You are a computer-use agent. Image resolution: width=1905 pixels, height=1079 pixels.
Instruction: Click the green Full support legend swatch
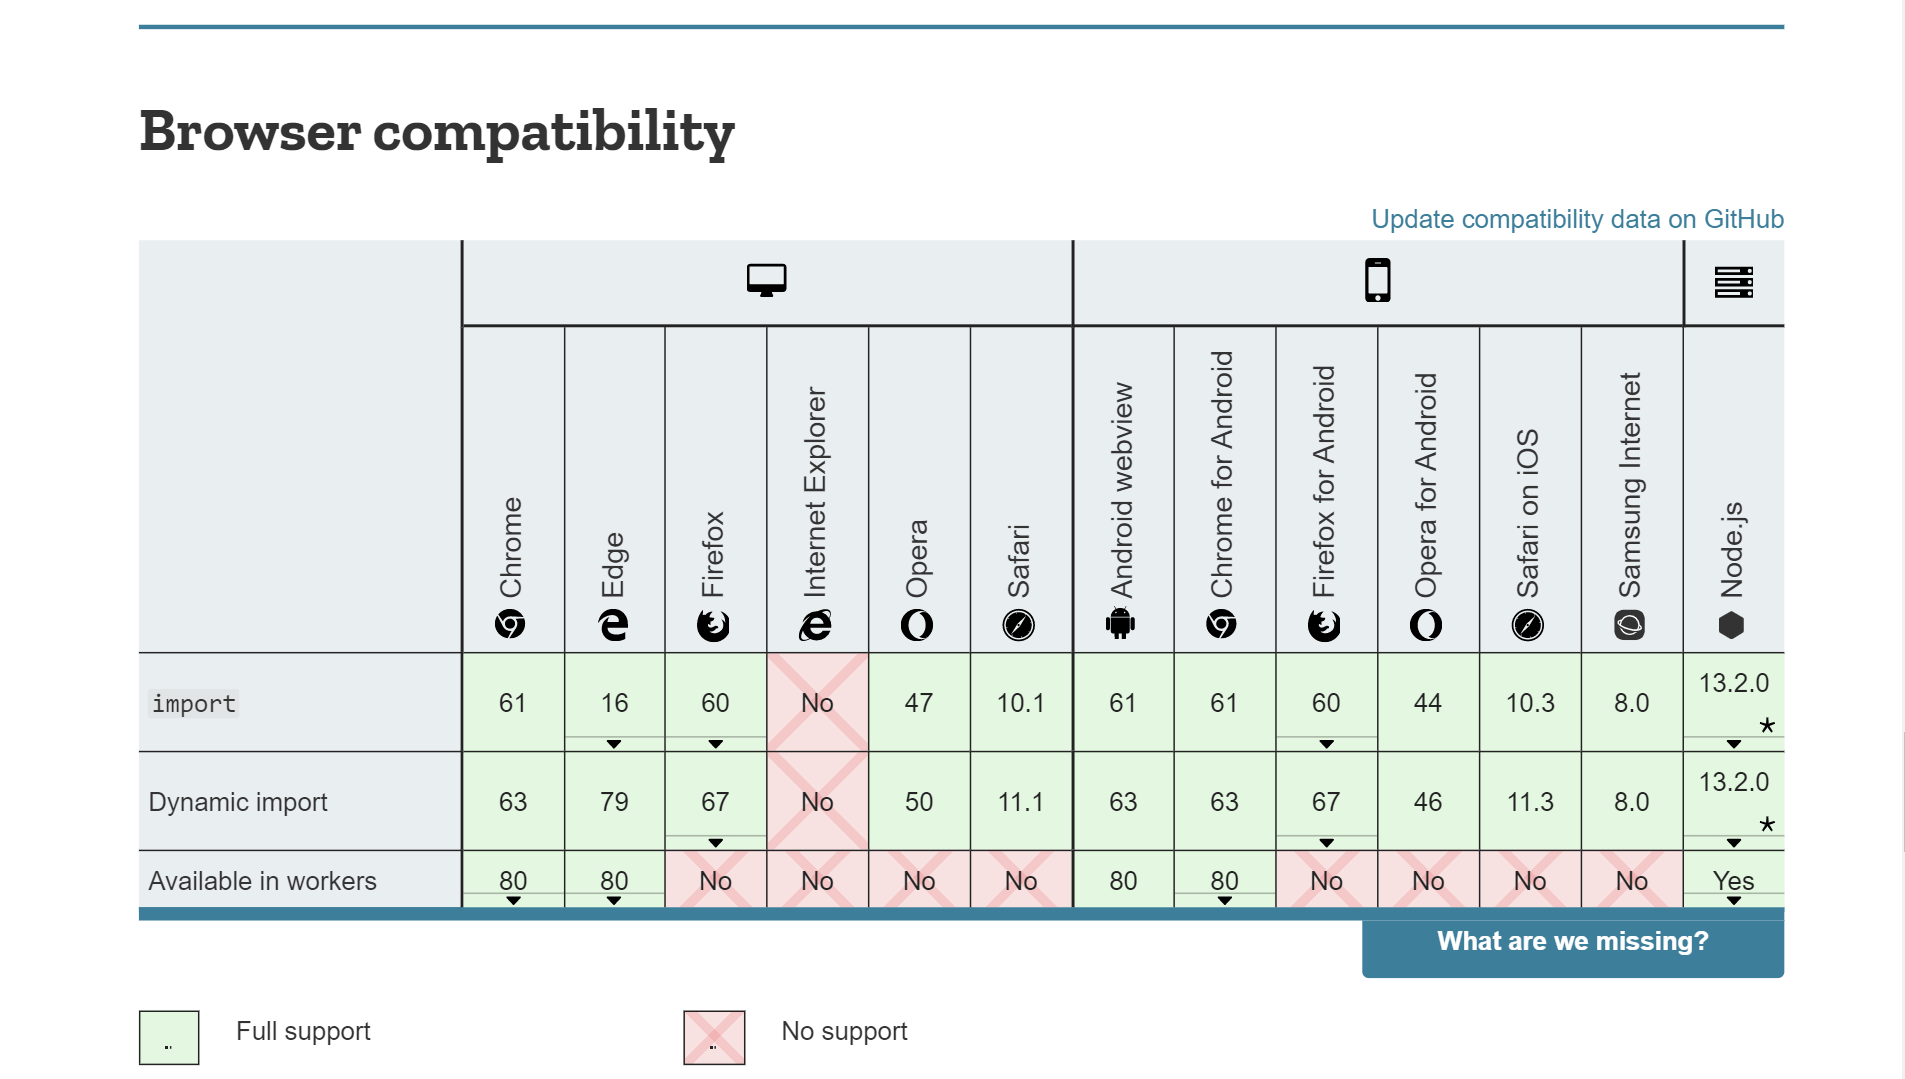pos(169,1037)
